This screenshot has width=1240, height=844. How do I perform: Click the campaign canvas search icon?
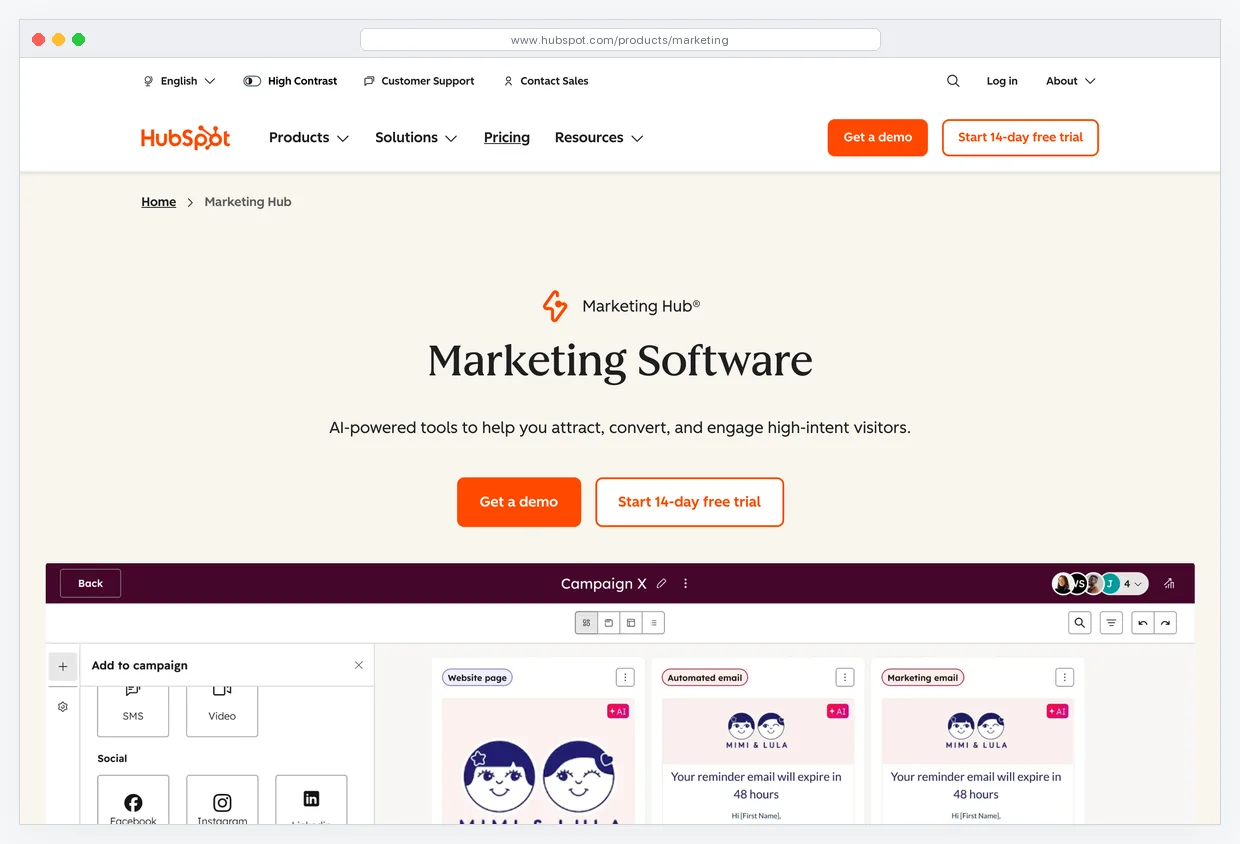(x=1080, y=623)
